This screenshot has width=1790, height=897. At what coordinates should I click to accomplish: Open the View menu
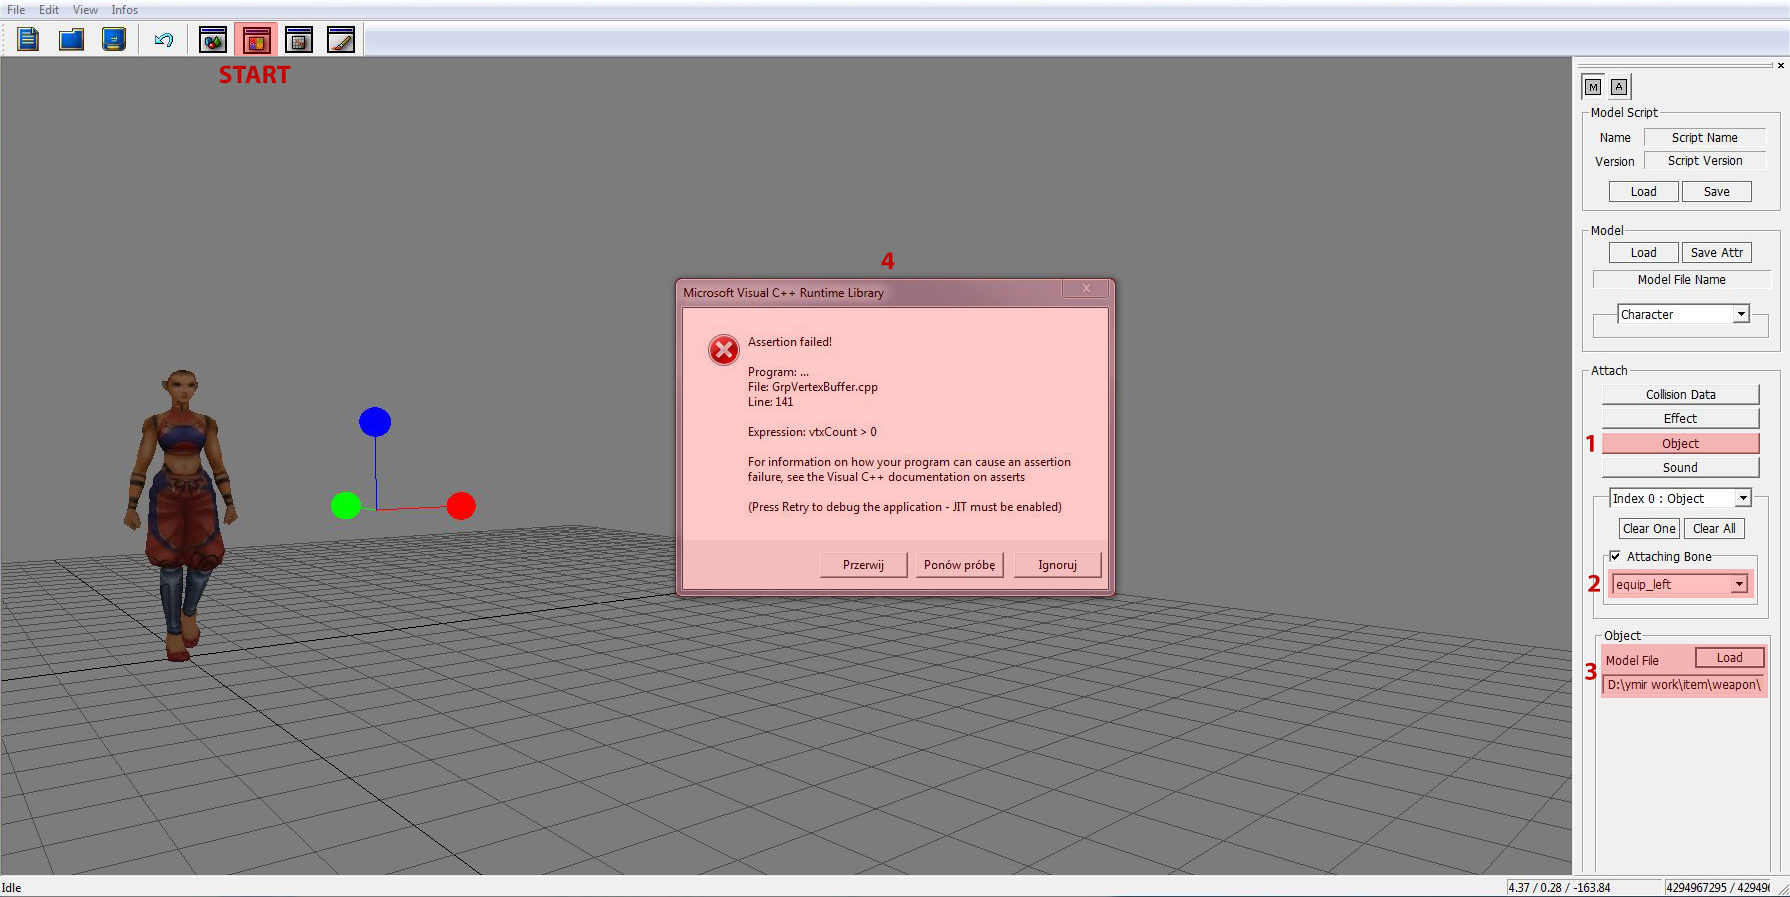(85, 10)
